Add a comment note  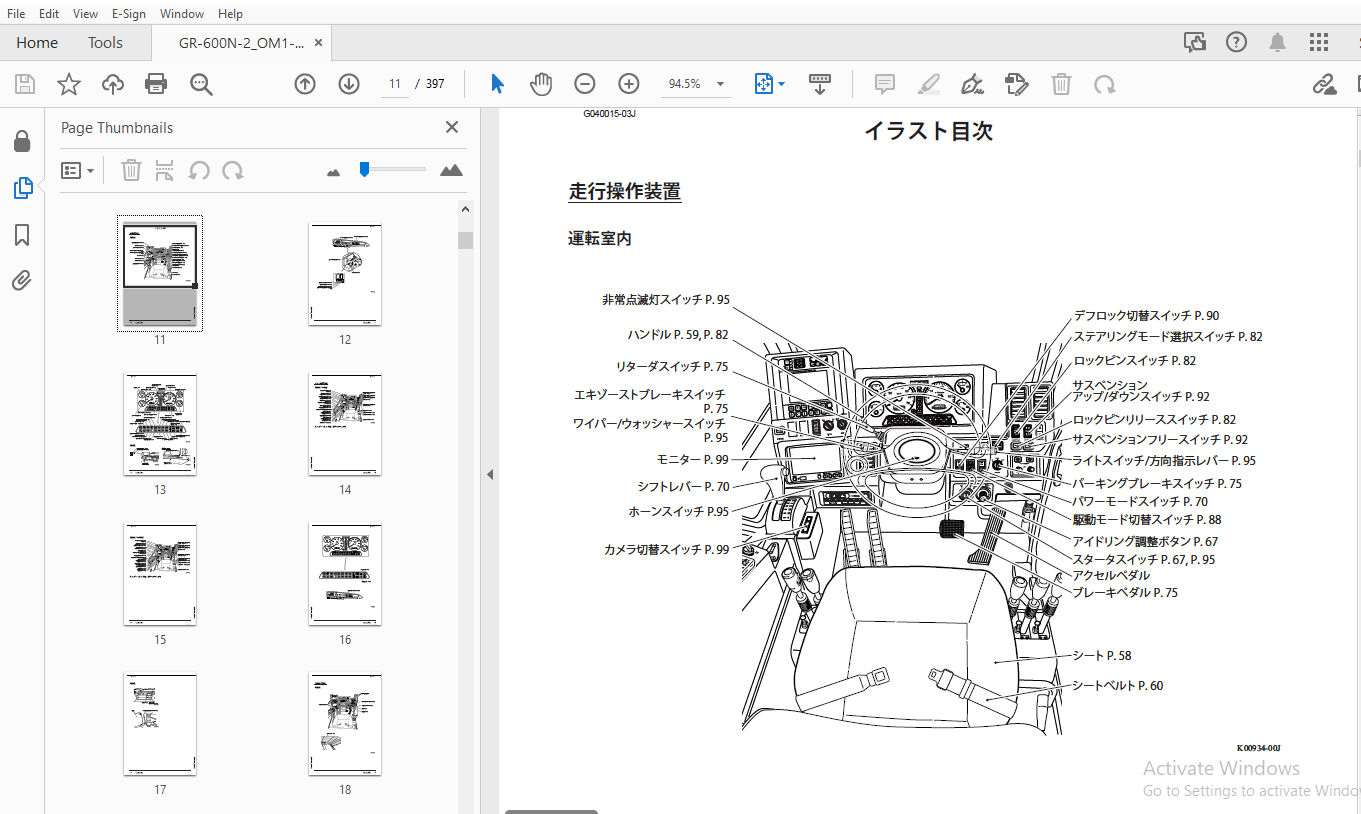[884, 84]
